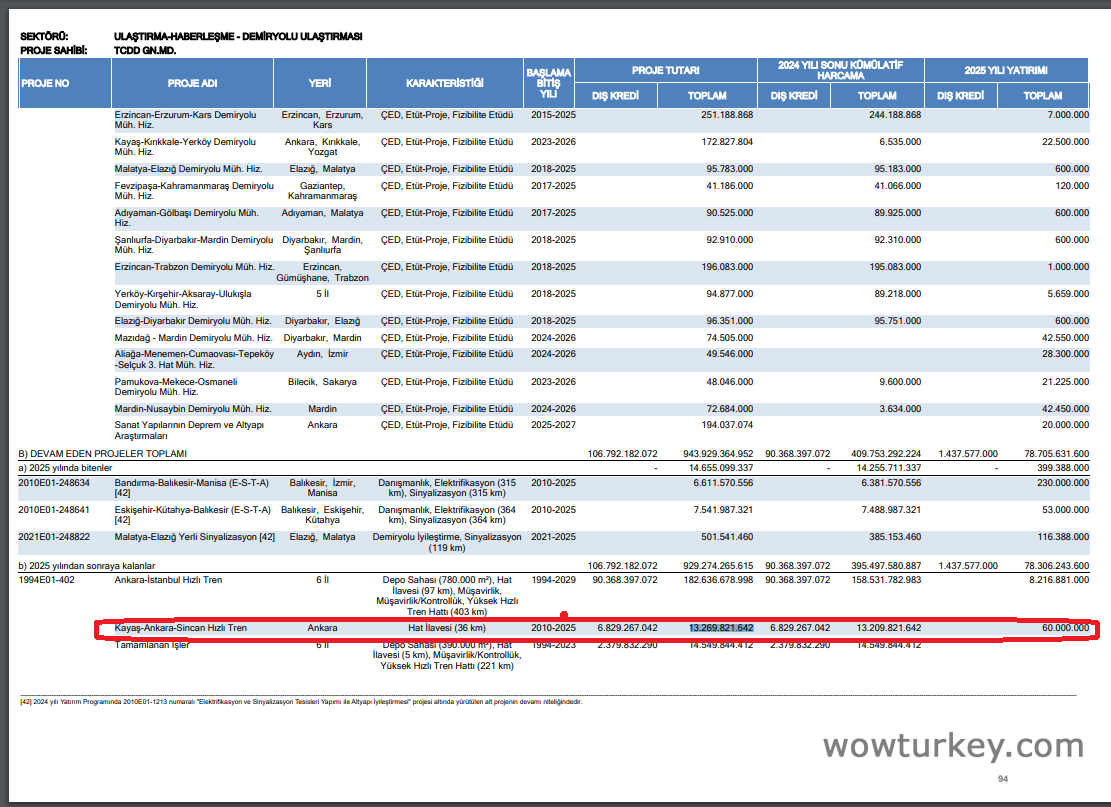Click the PROJE TUTARI header cell
1111x807 pixels.
click(665, 70)
